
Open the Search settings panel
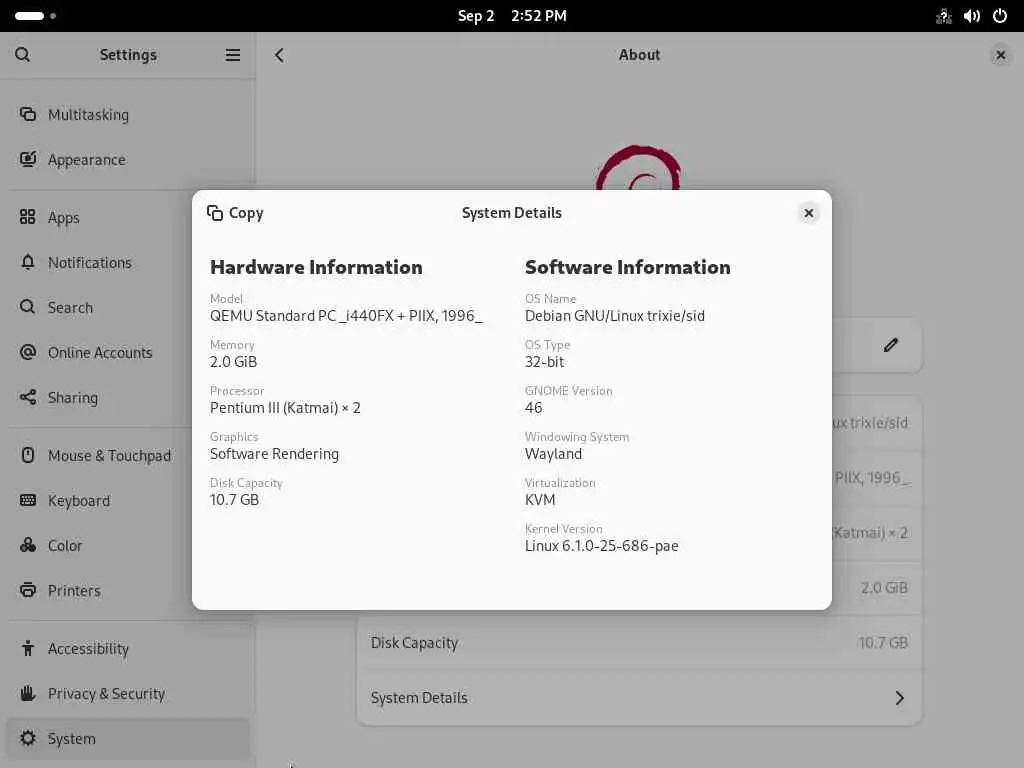tap(128, 308)
